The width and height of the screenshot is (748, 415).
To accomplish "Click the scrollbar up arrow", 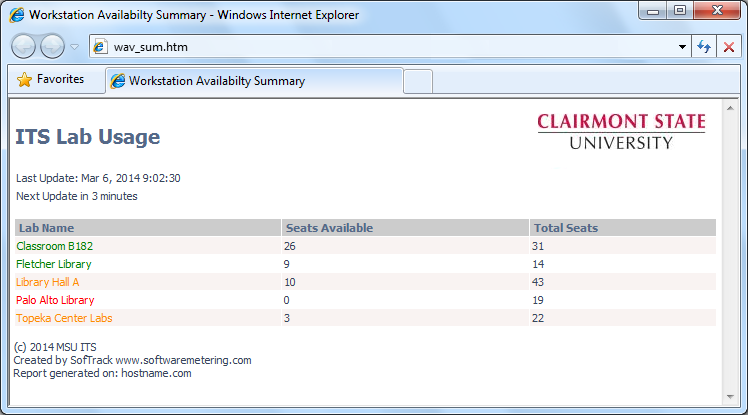I will [730, 108].
